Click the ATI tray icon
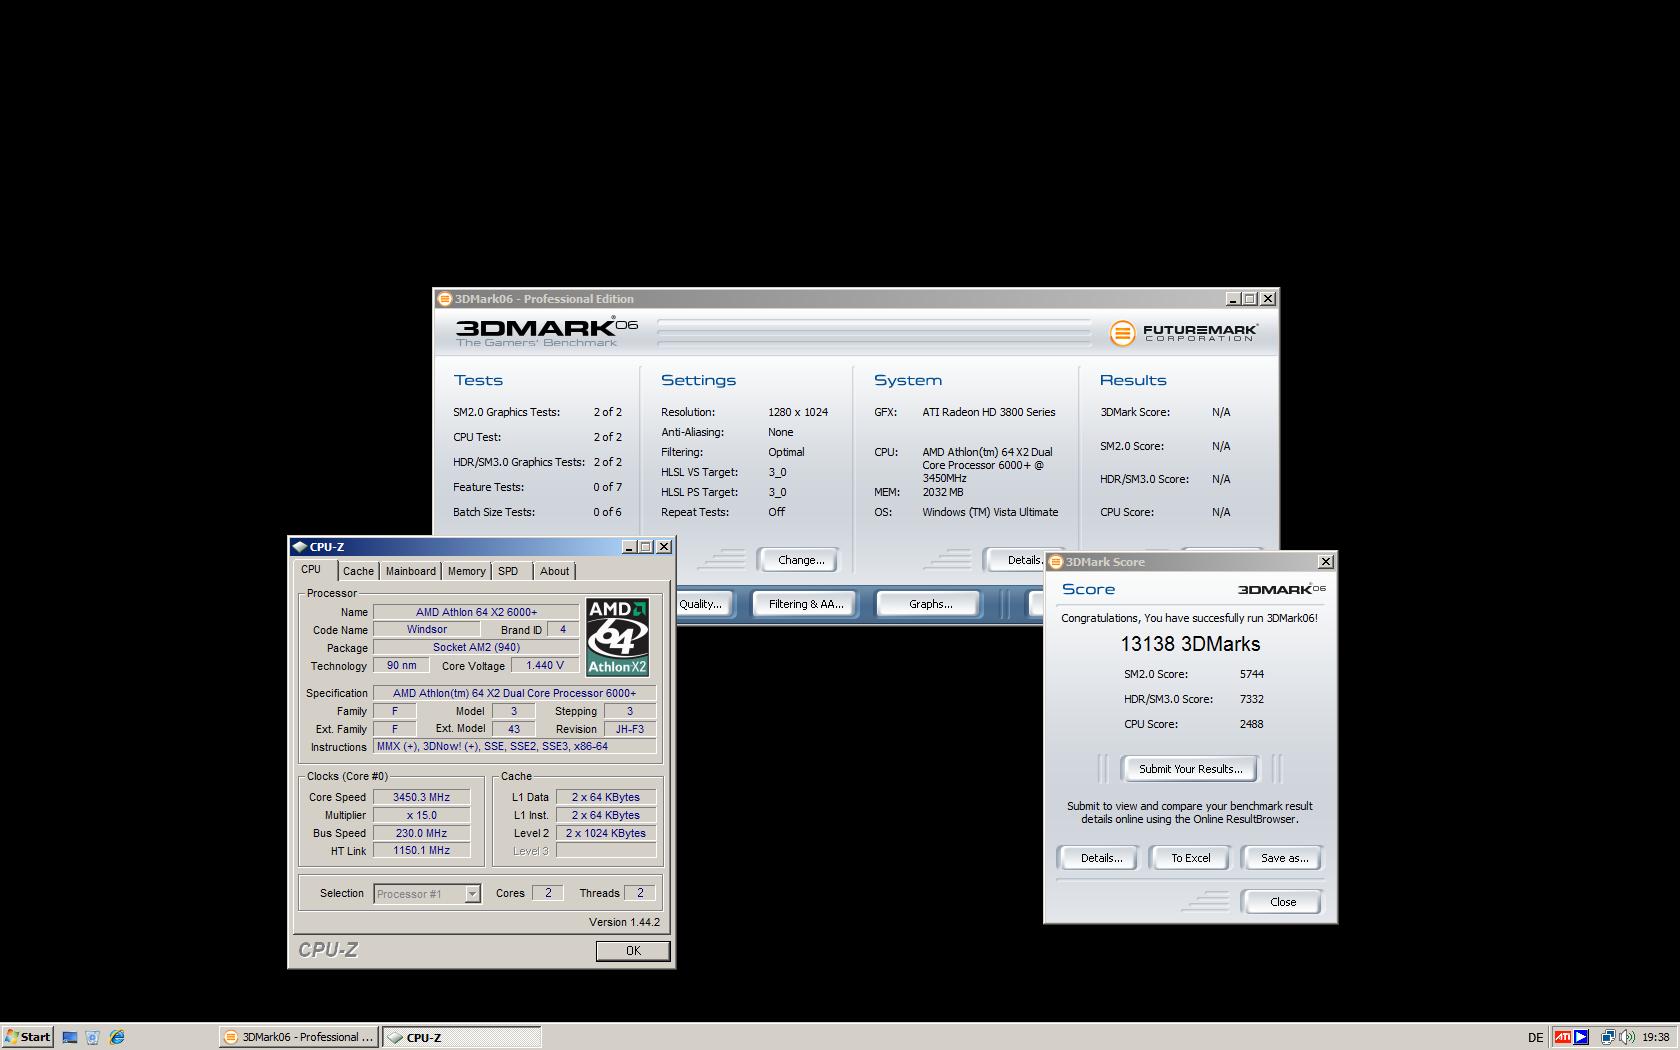Image resolution: width=1680 pixels, height=1050 pixels. 1562,1037
